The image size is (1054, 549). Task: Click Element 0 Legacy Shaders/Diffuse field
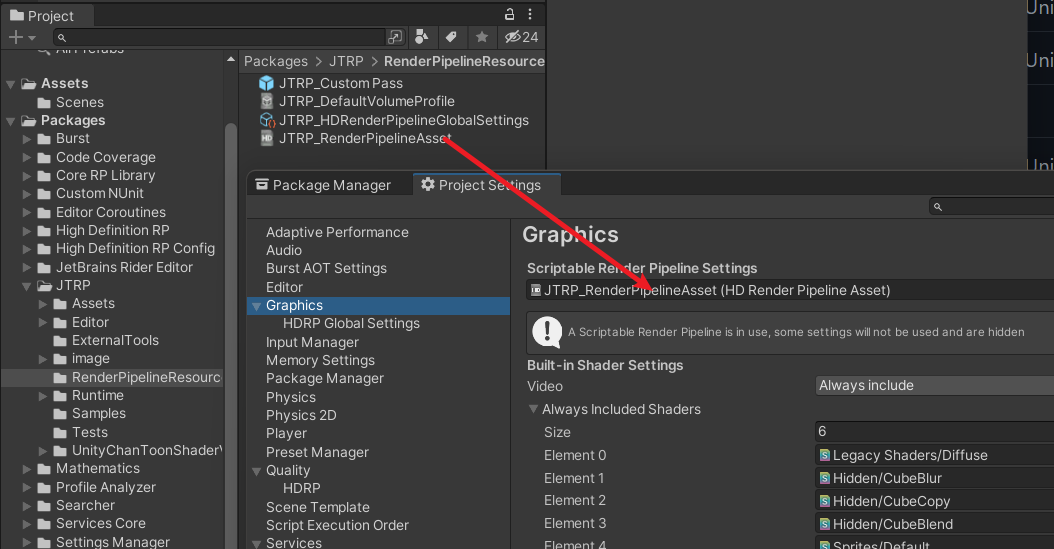[934, 455]
